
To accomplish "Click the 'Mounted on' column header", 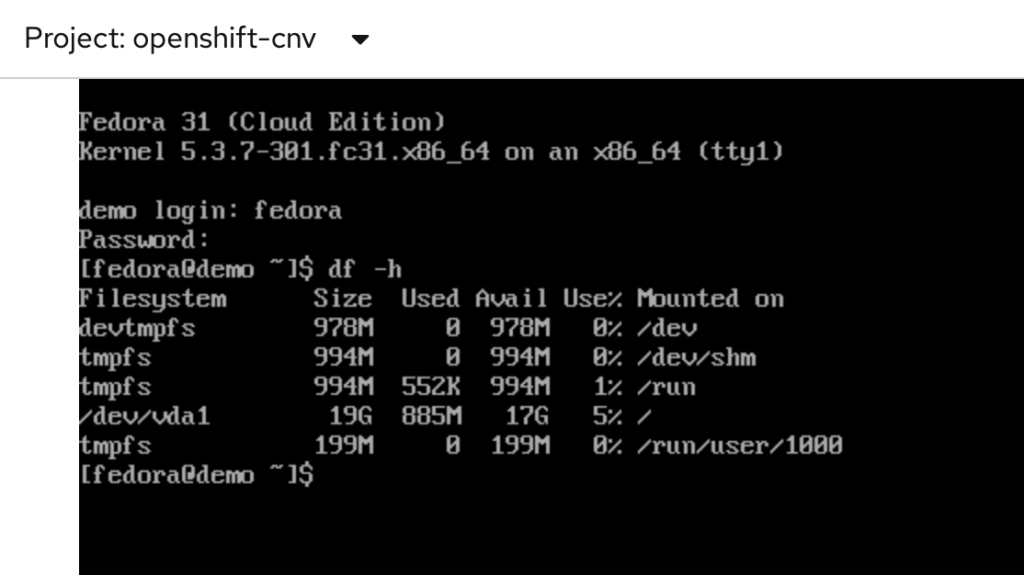I will 710,299.
